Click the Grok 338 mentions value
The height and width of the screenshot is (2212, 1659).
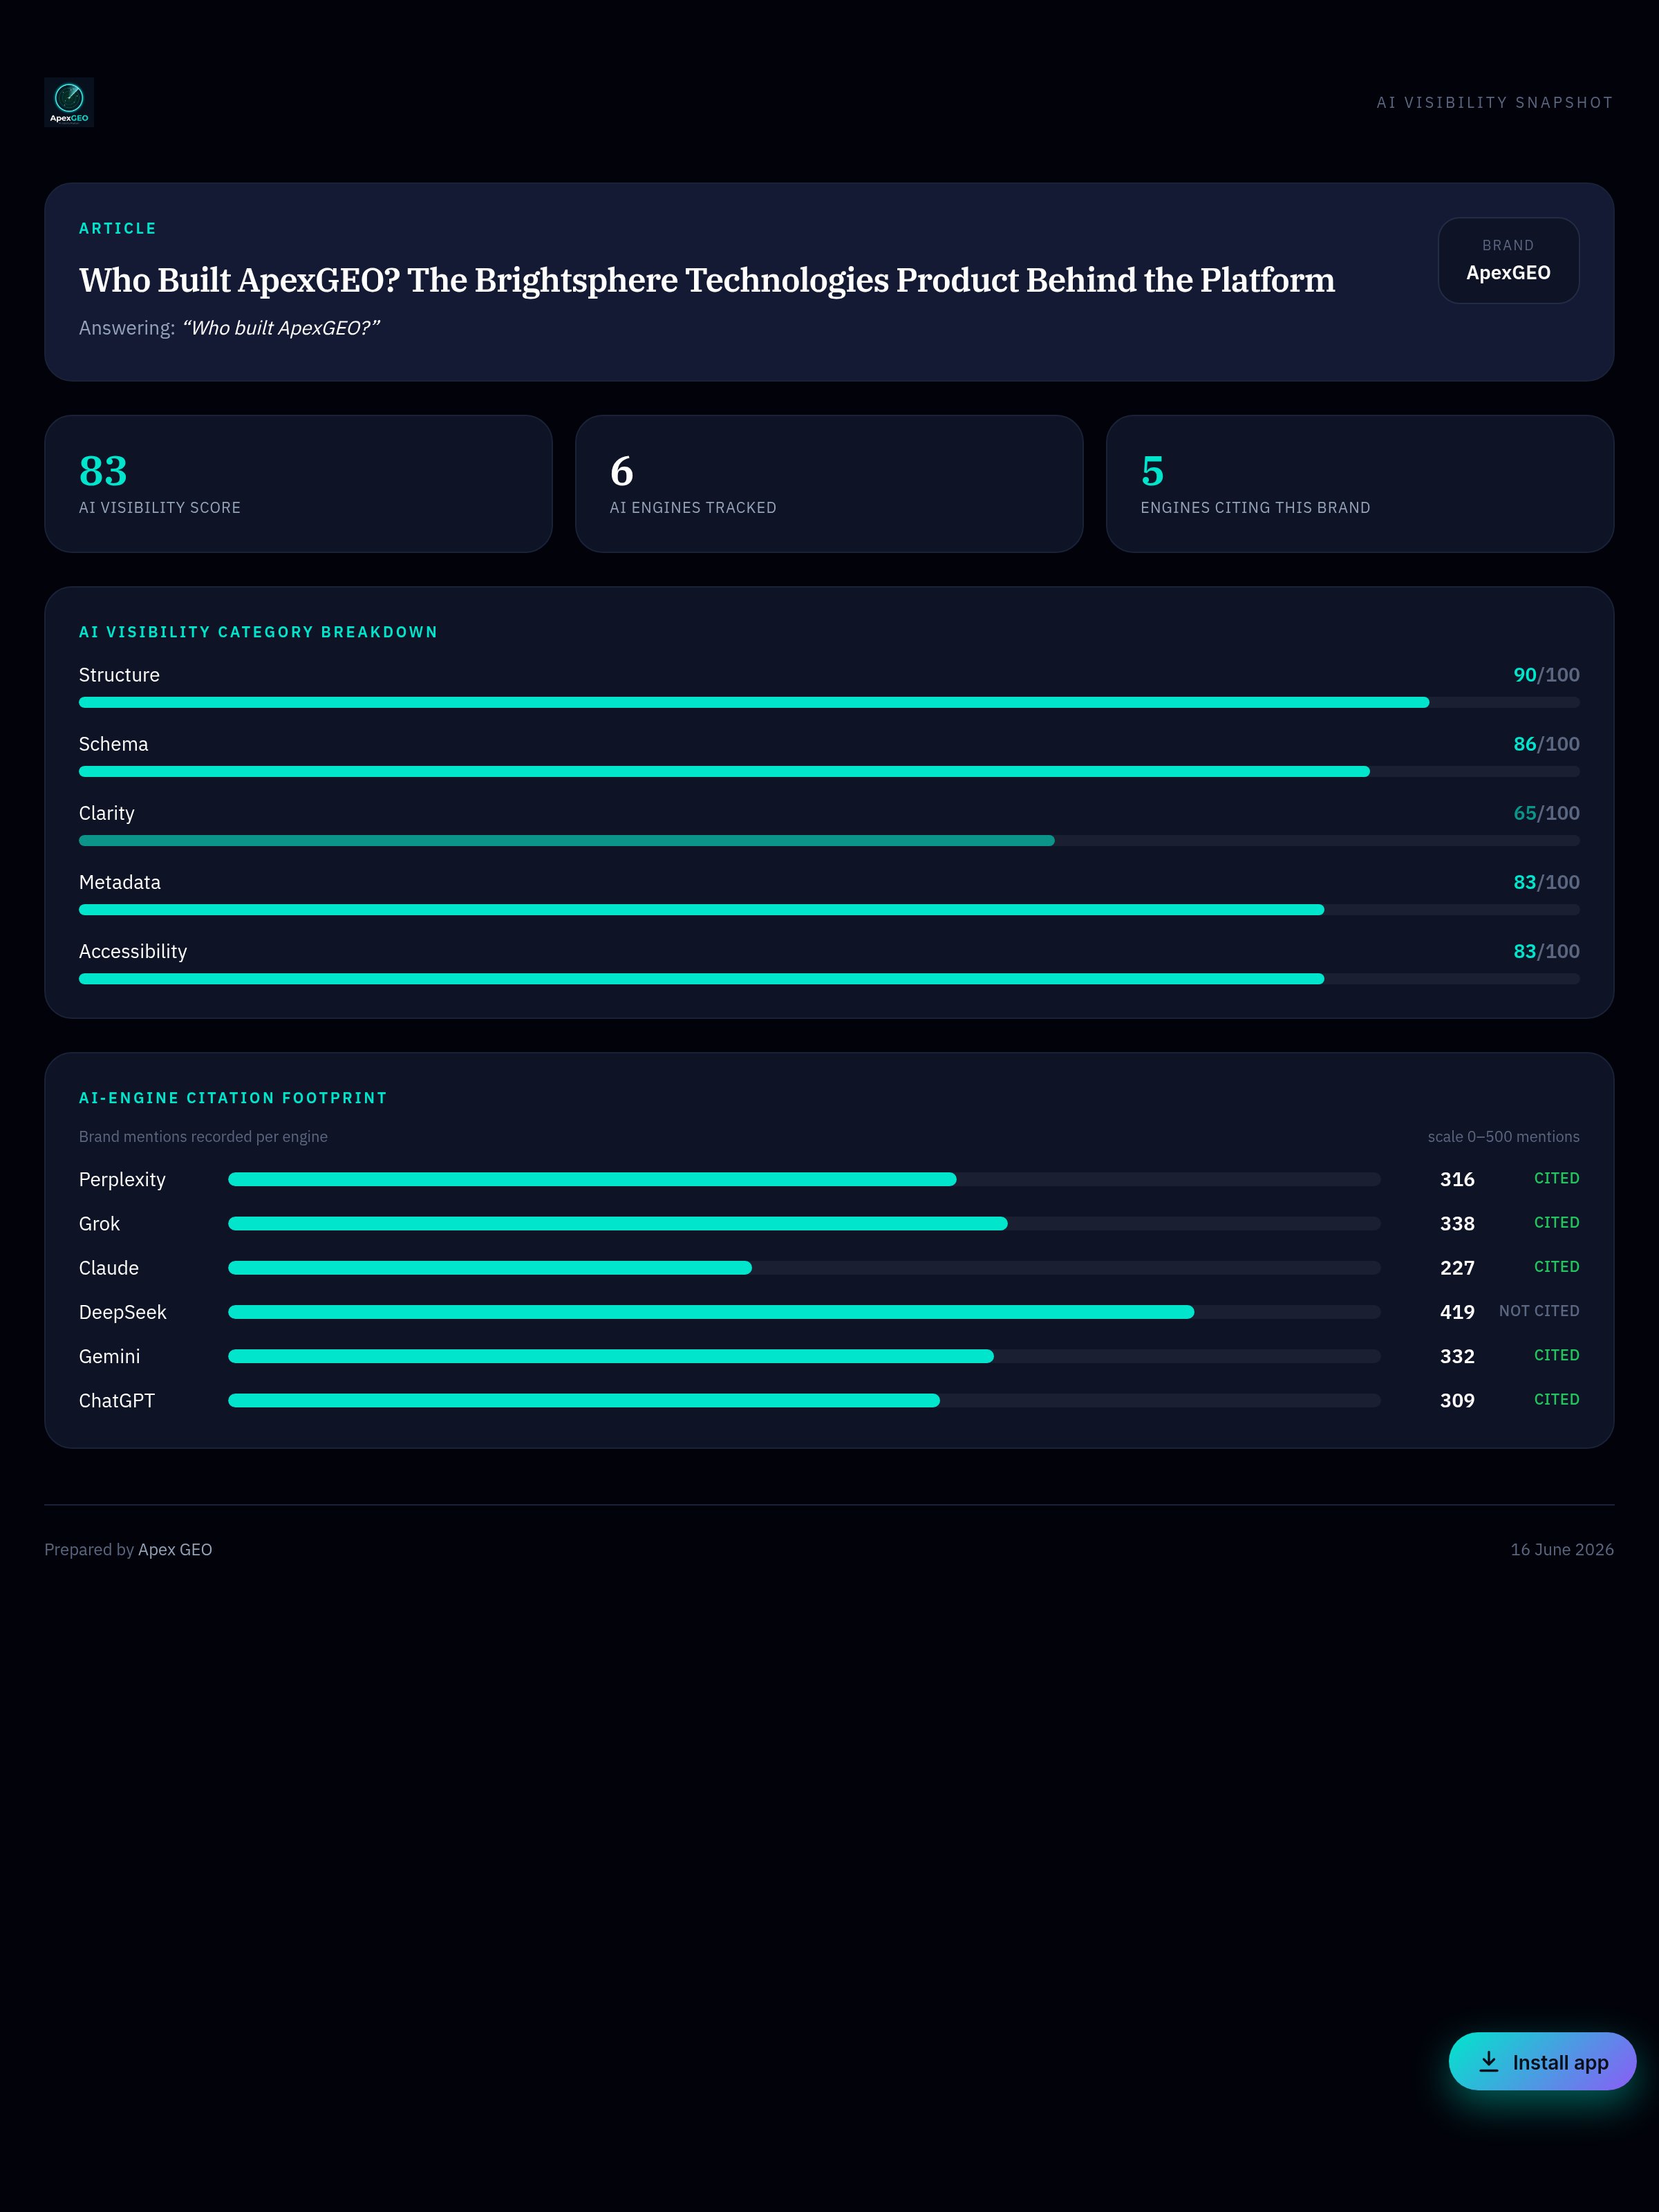tap(1457, 1223)
